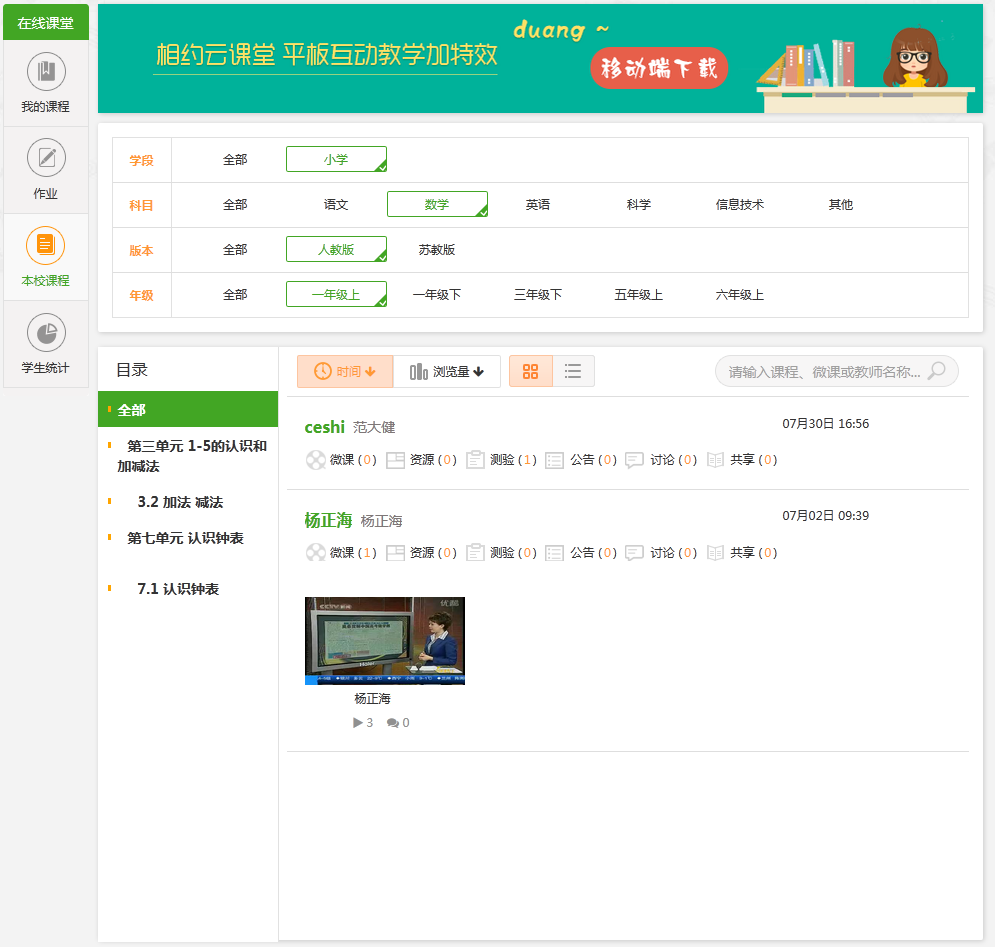Screen dimensions: 995x947
Task: Select 全部 in 版本 filter row
Action: (x=235, y=250)
